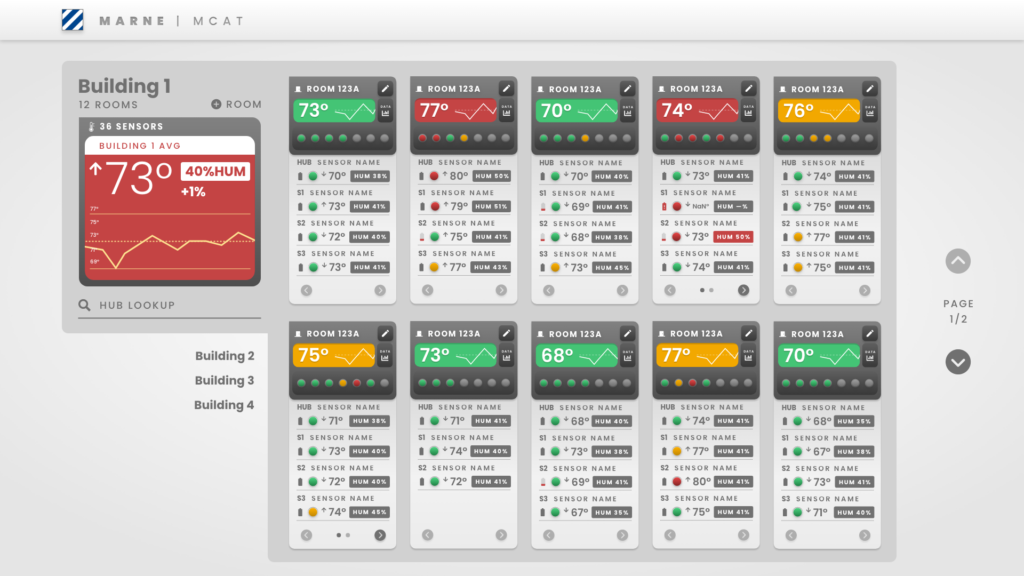The width and height of the screenshot is (1024, 576).
Task: Click the Marne striped logo icon
Action: pos(72,20)
